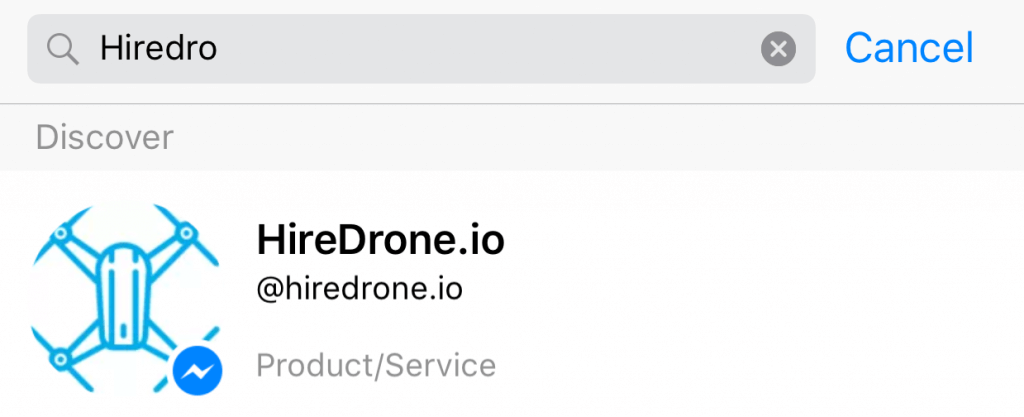Open the HireDrone.io drone profile picture

point(126,302)
